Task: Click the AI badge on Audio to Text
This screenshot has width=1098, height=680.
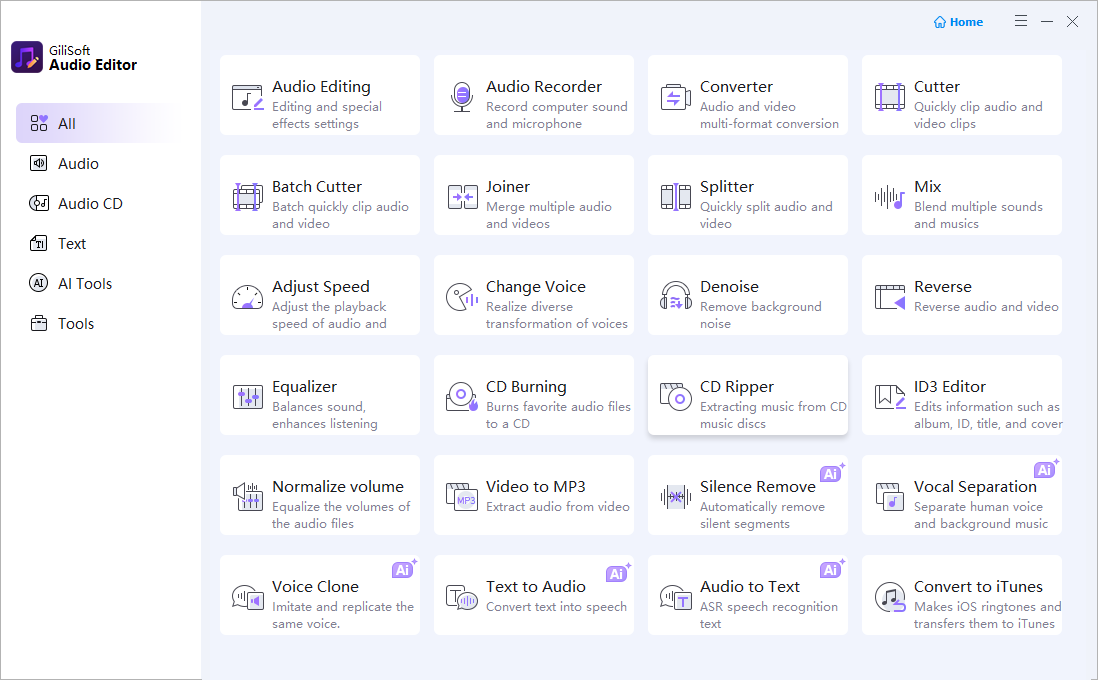Action: click(x=831, y=569)
